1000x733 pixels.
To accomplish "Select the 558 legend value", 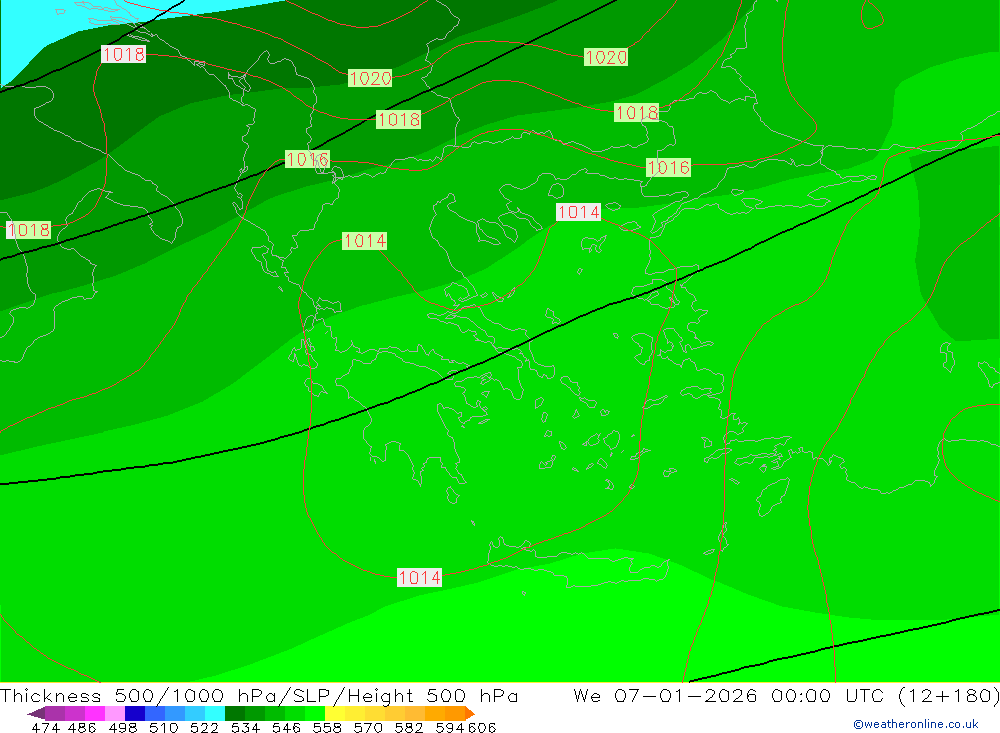I will click(327, 727).
